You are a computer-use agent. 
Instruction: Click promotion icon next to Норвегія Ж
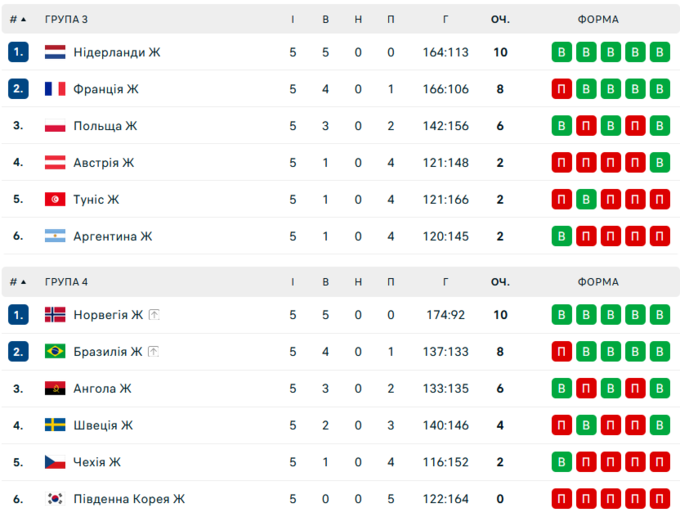154,315
